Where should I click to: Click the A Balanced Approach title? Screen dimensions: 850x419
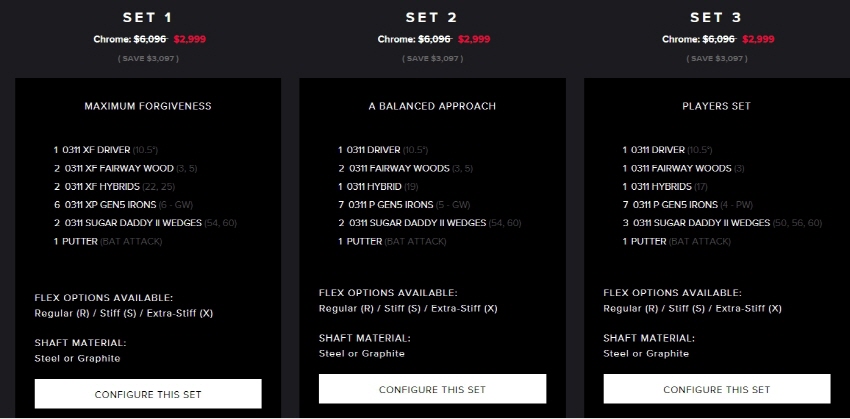(432, 106)
